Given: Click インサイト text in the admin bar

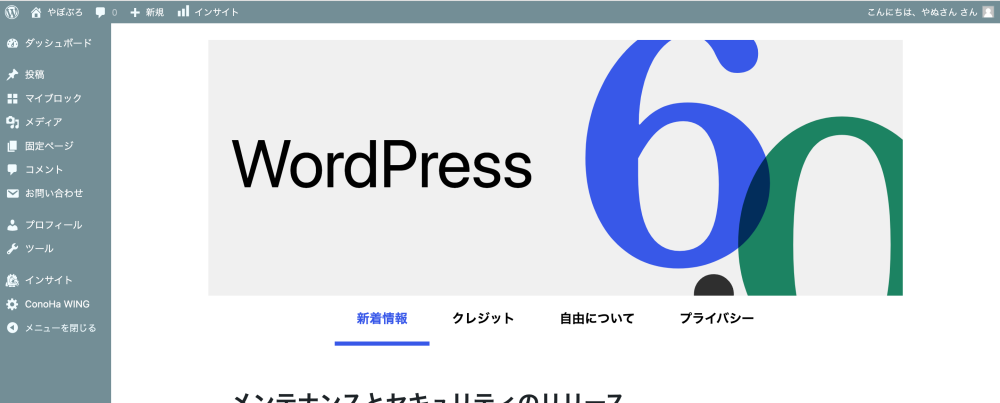Looking at the screenshot, I should (217, 12).
